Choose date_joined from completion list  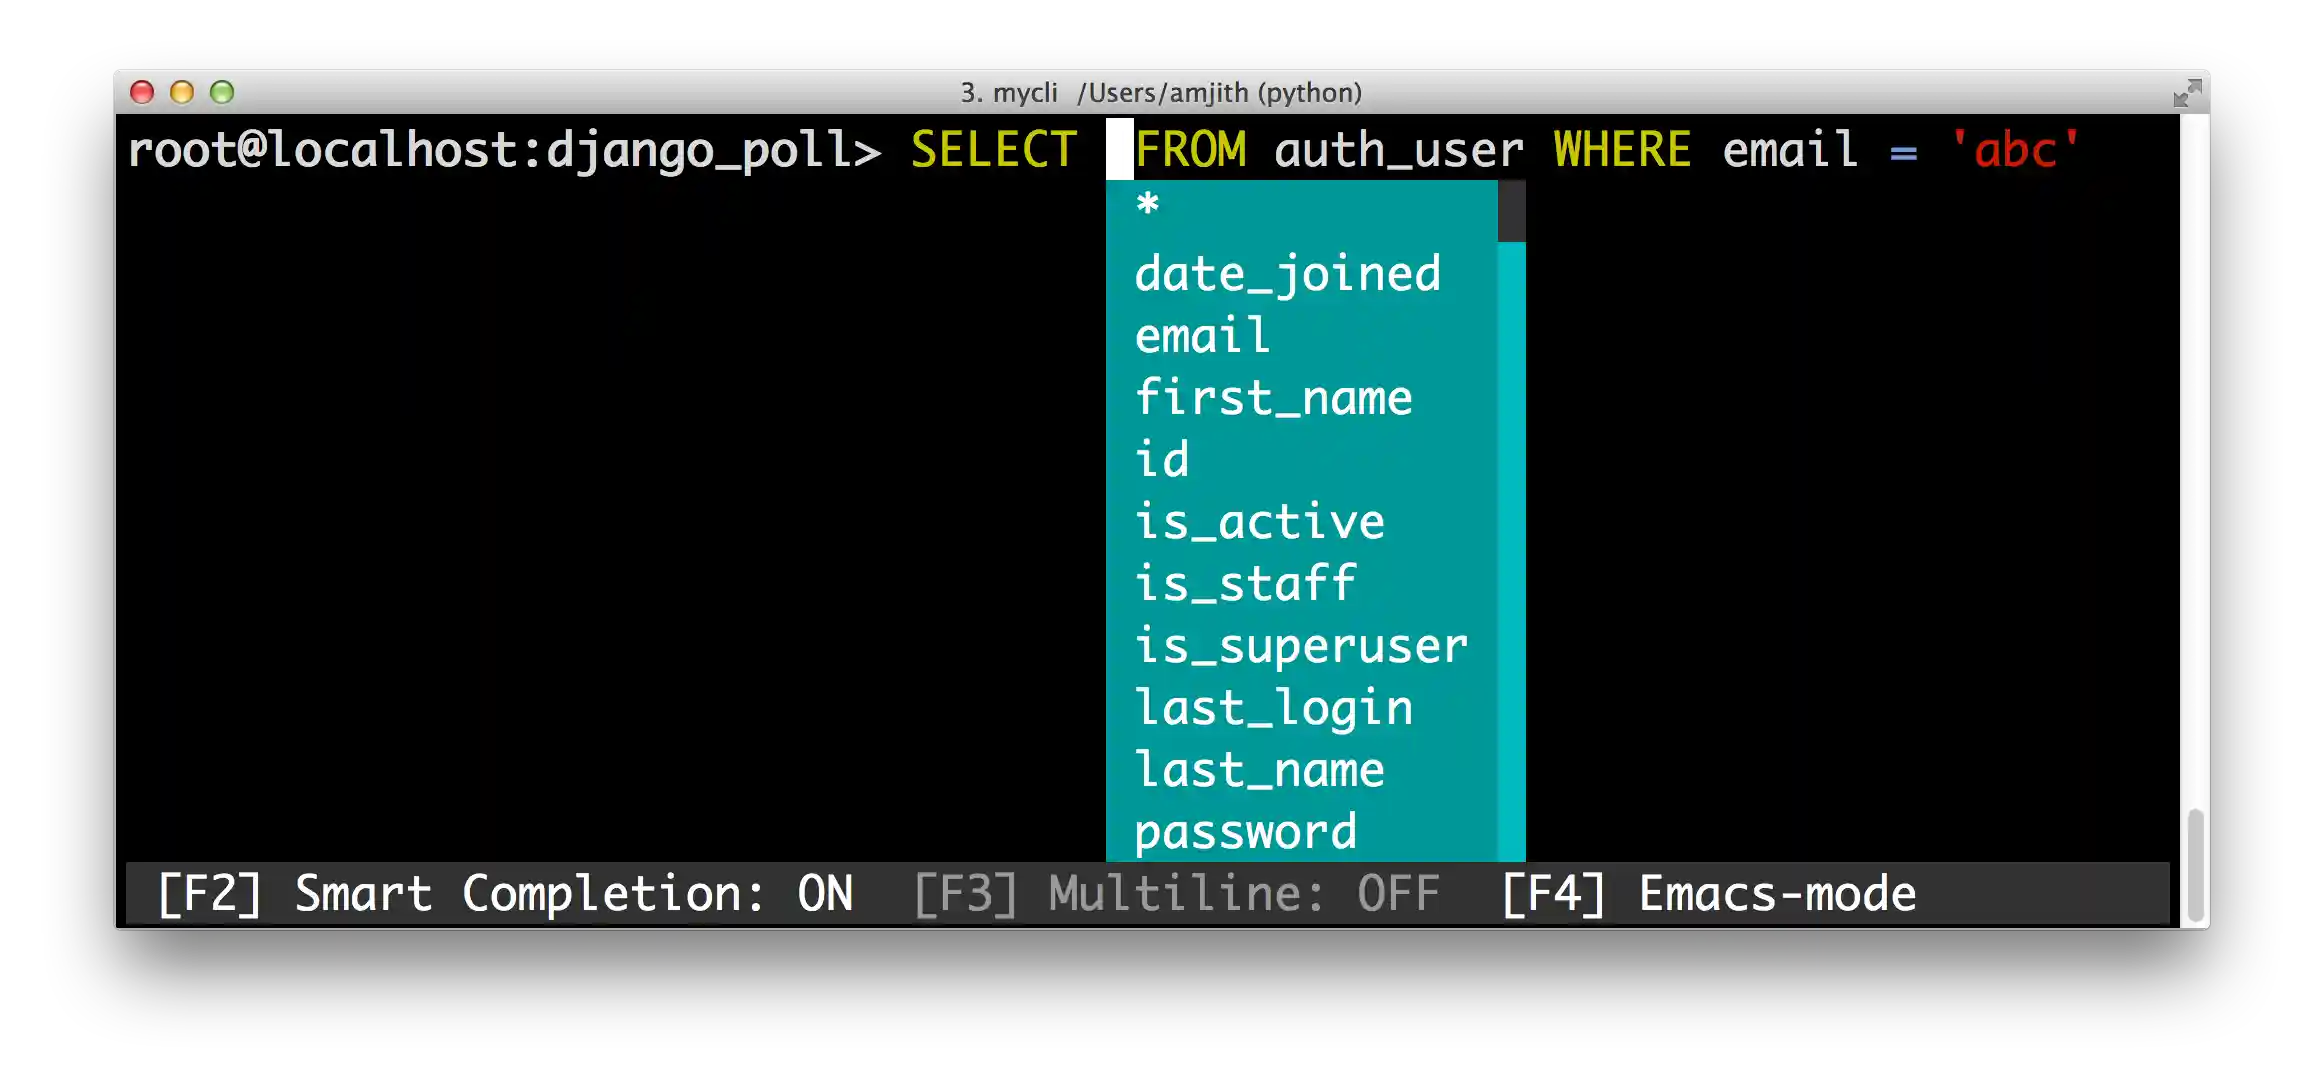(1287, 274)
